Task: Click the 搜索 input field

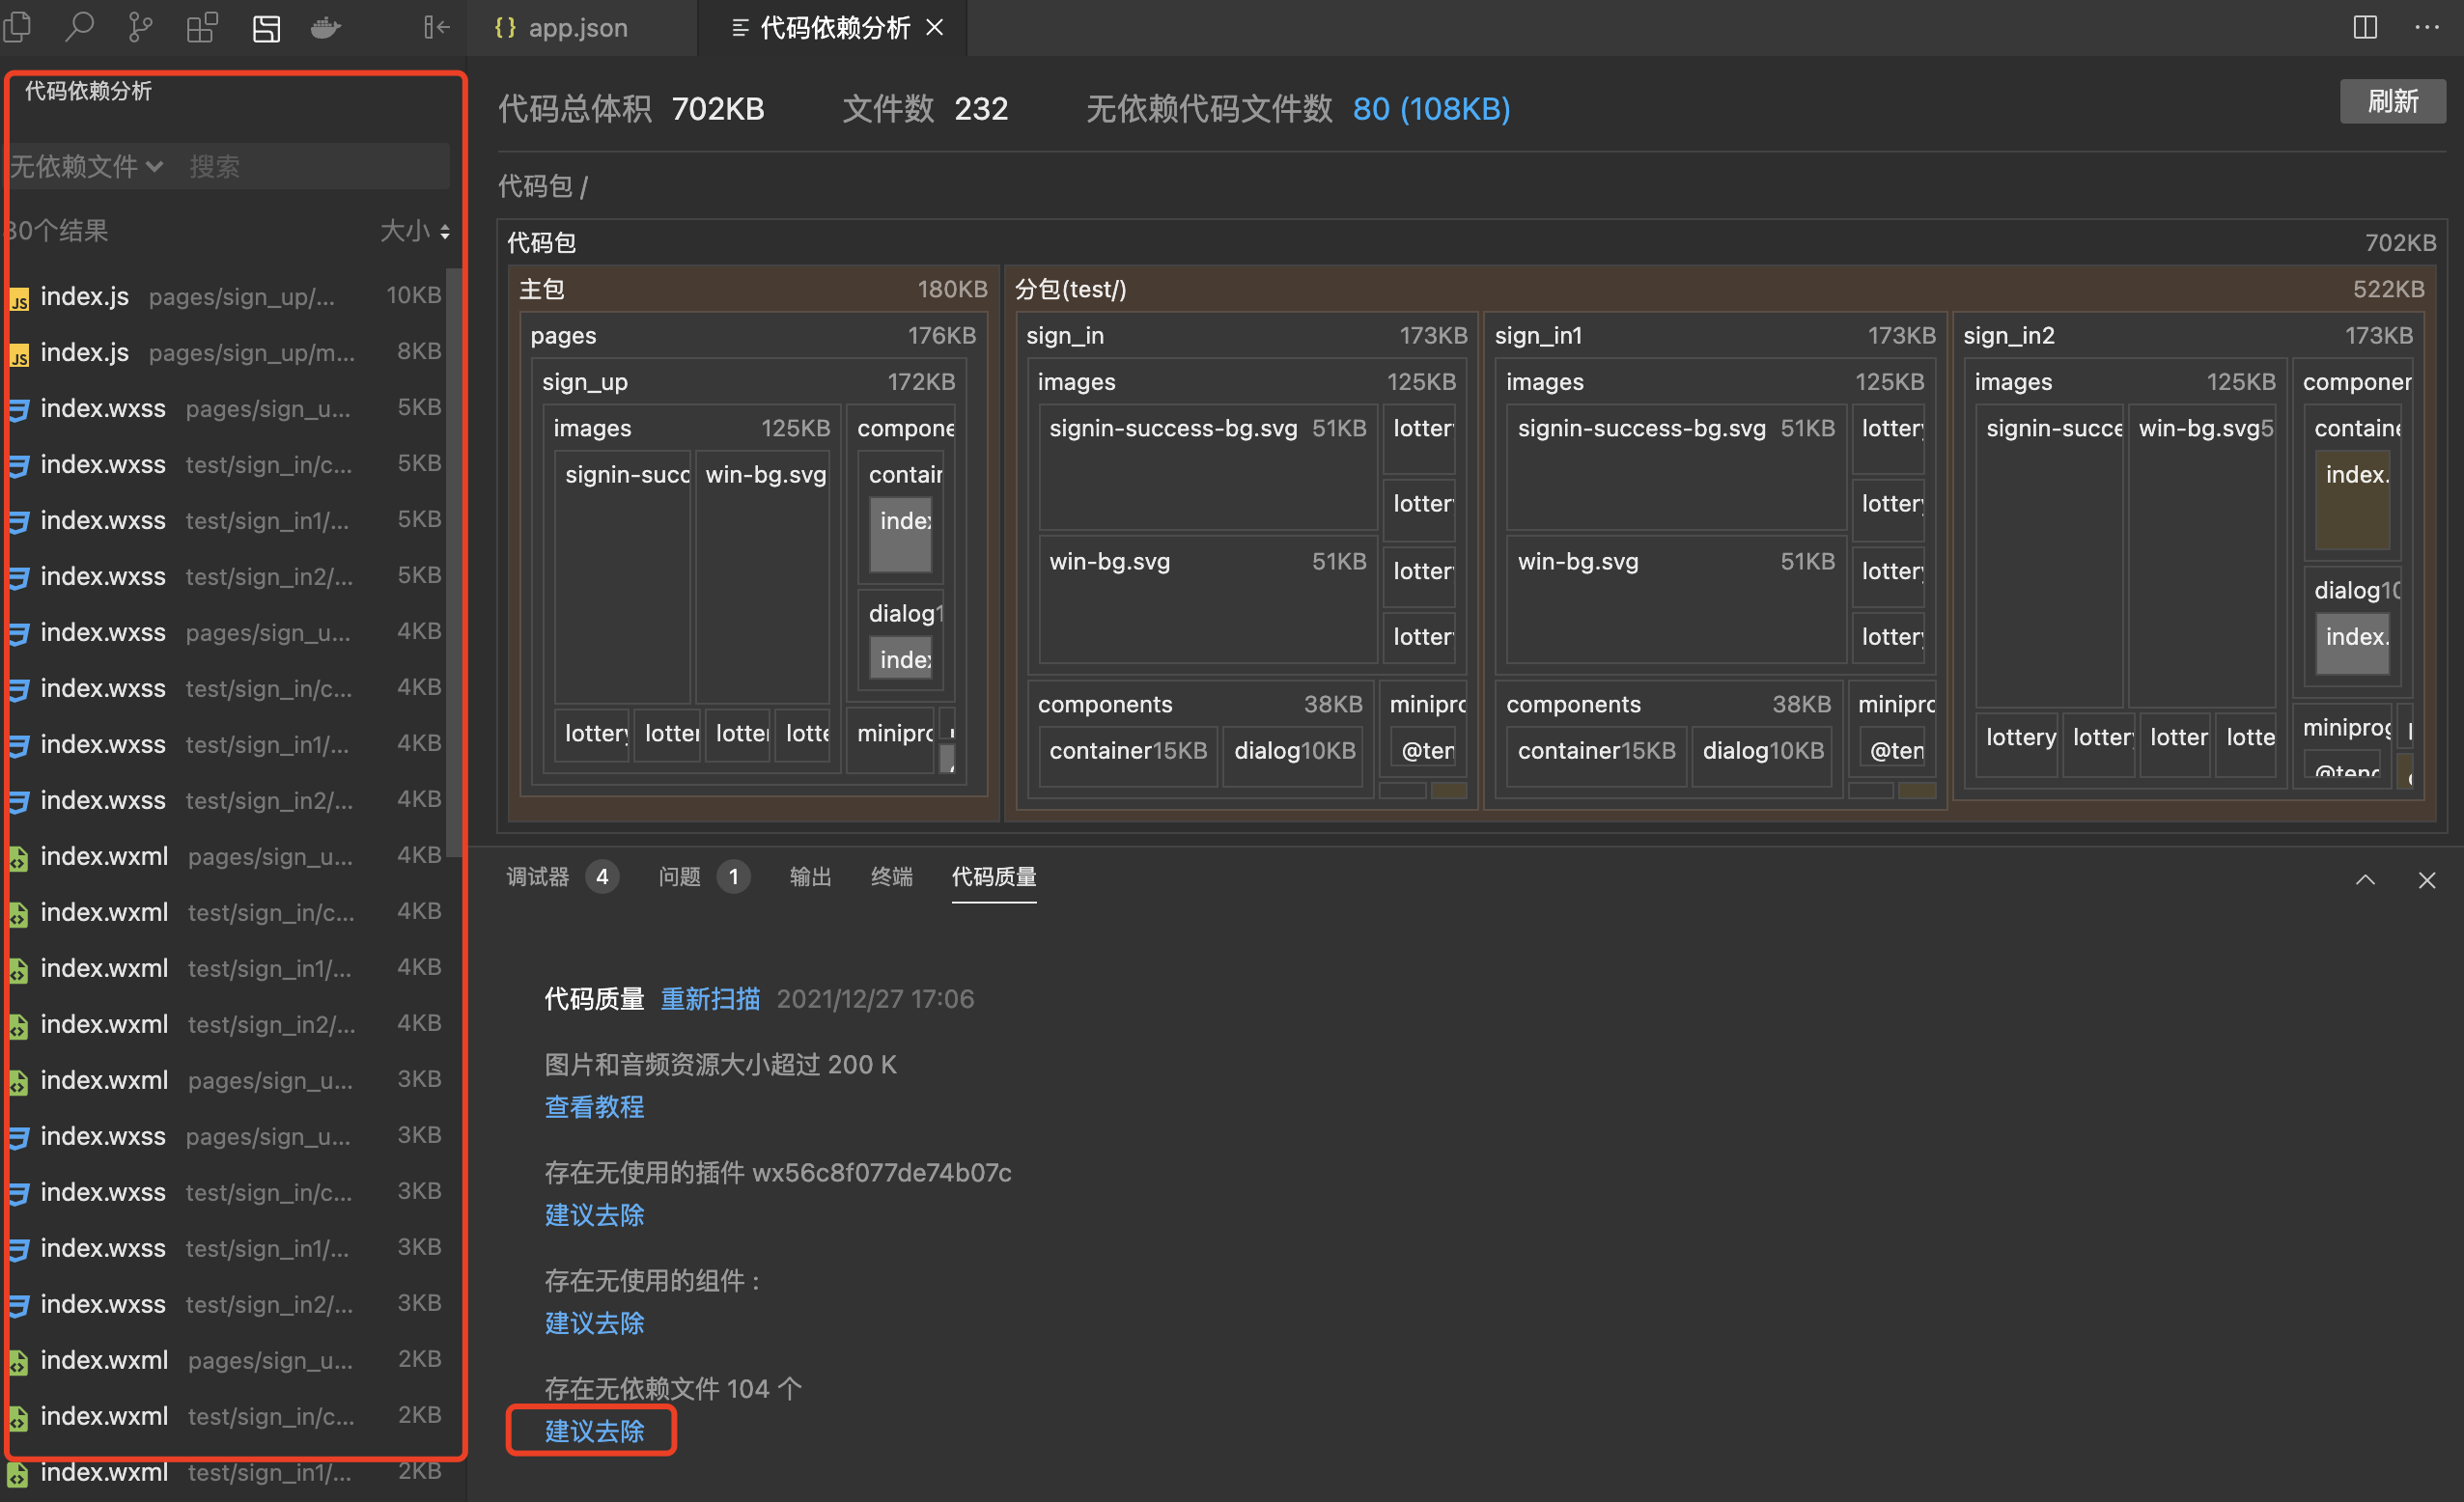Action: coord(310,166)
